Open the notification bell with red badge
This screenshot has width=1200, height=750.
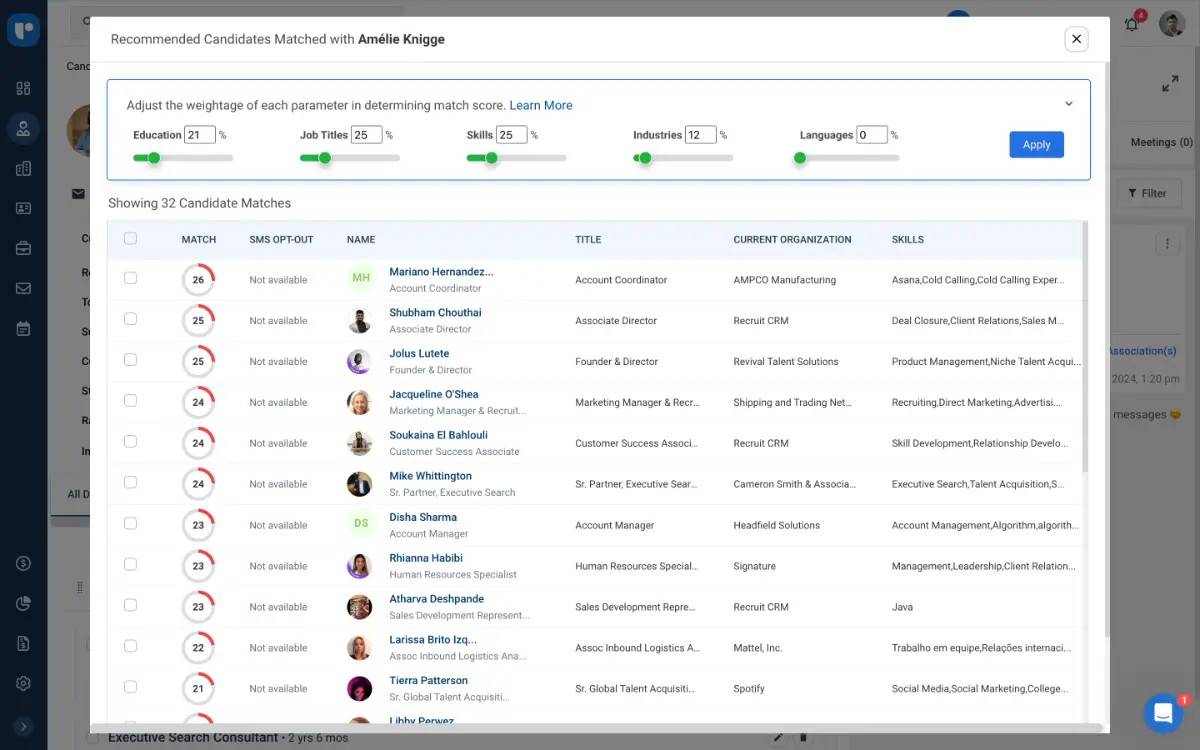point(1131,22)
